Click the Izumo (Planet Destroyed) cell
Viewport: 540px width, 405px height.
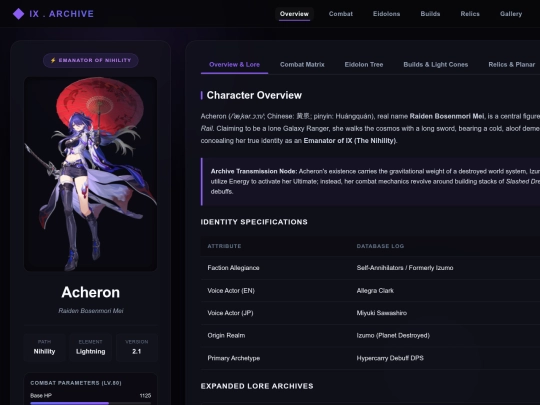393,335
